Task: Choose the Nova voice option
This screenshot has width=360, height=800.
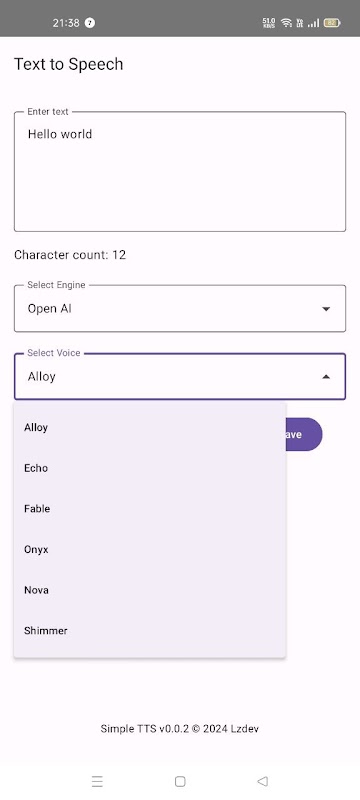Action: click(x=149, y=590)
